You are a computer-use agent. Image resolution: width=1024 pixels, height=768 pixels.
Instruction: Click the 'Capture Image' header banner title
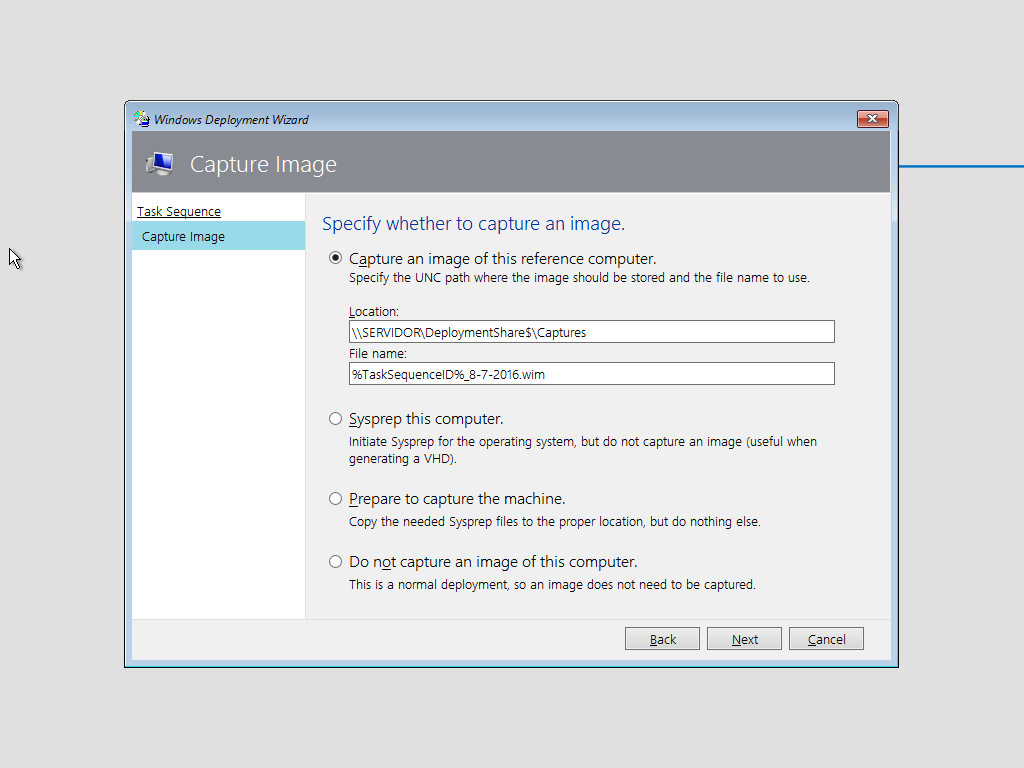pyautogui.click(x=263, y=165)
